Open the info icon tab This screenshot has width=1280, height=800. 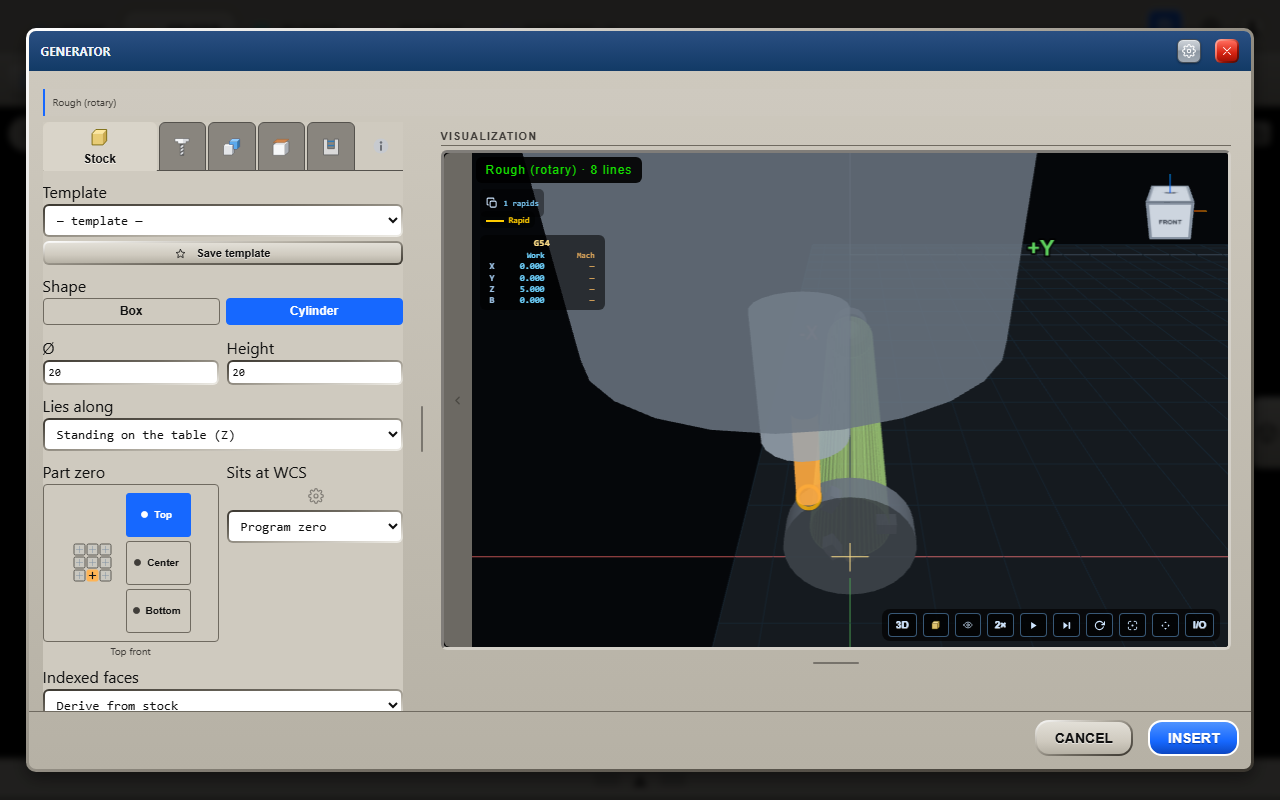pos(380,147)
